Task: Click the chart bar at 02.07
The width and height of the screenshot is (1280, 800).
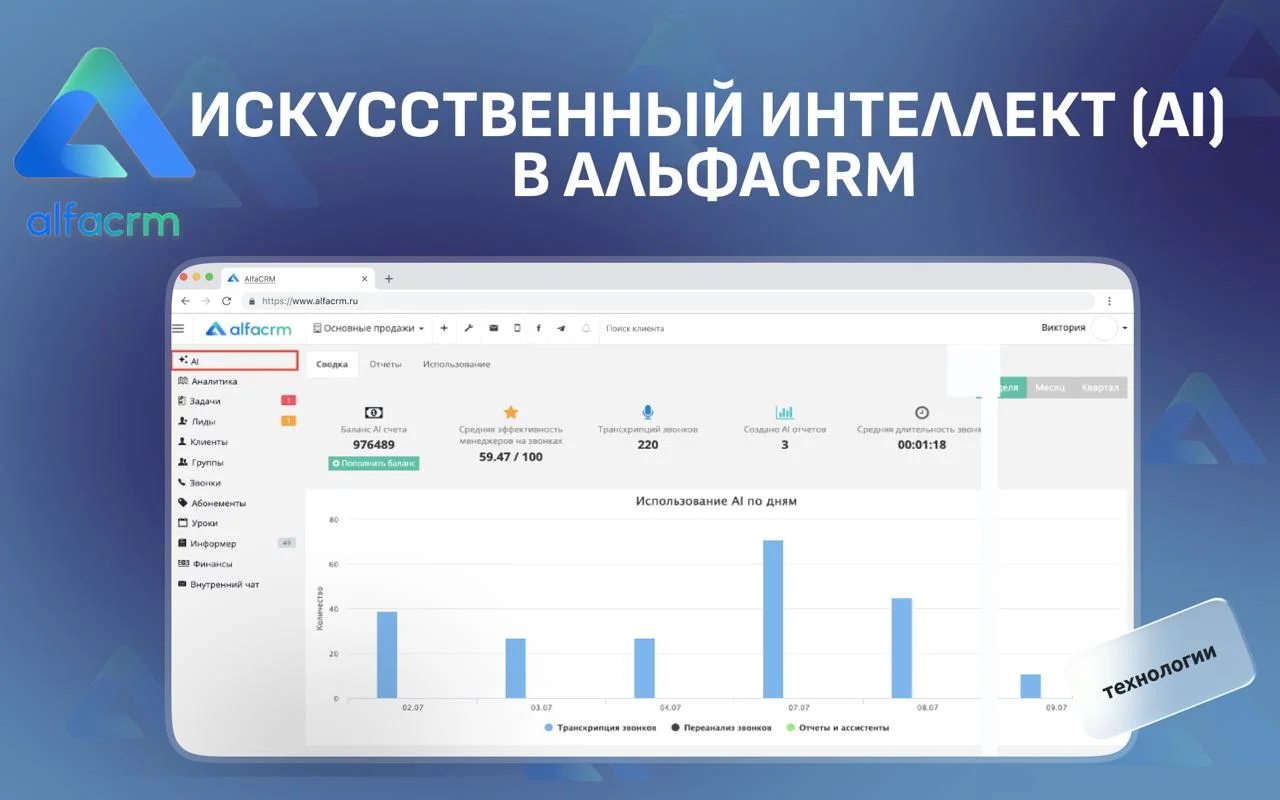Action: (x=387, y=655)
